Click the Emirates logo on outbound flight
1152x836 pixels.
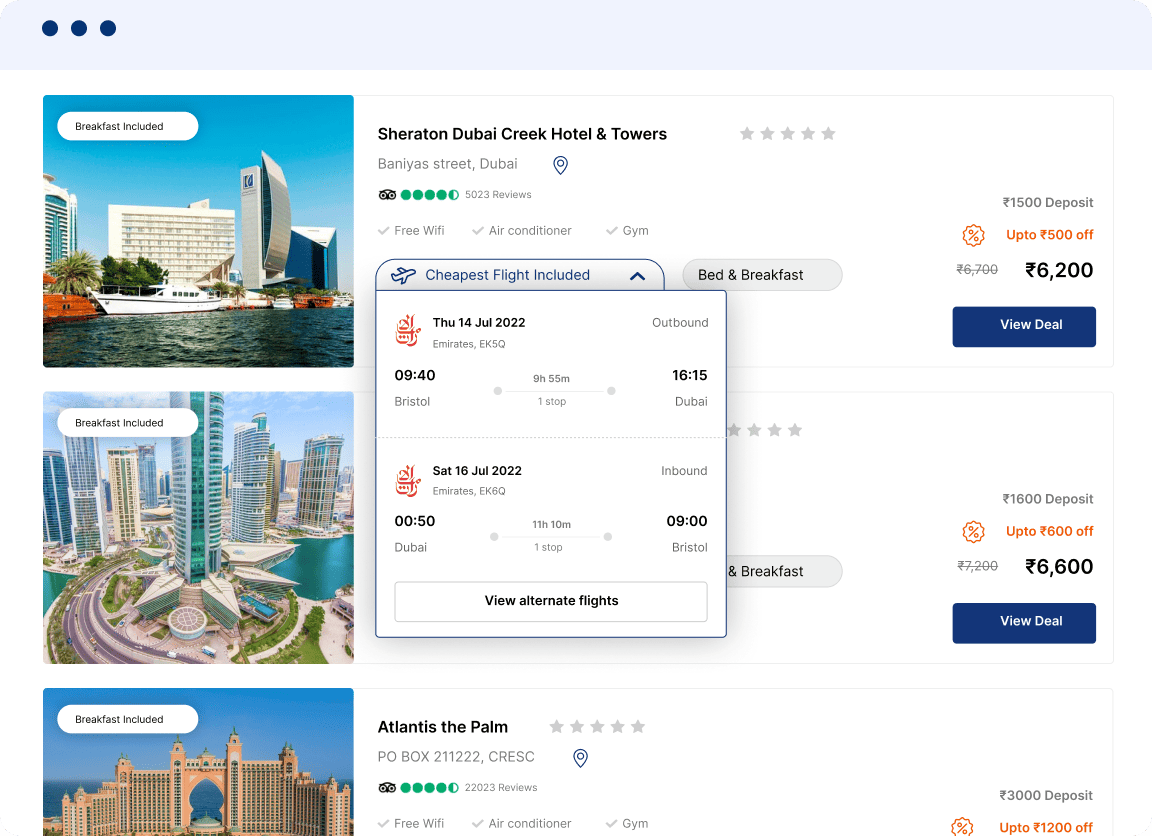407,332
